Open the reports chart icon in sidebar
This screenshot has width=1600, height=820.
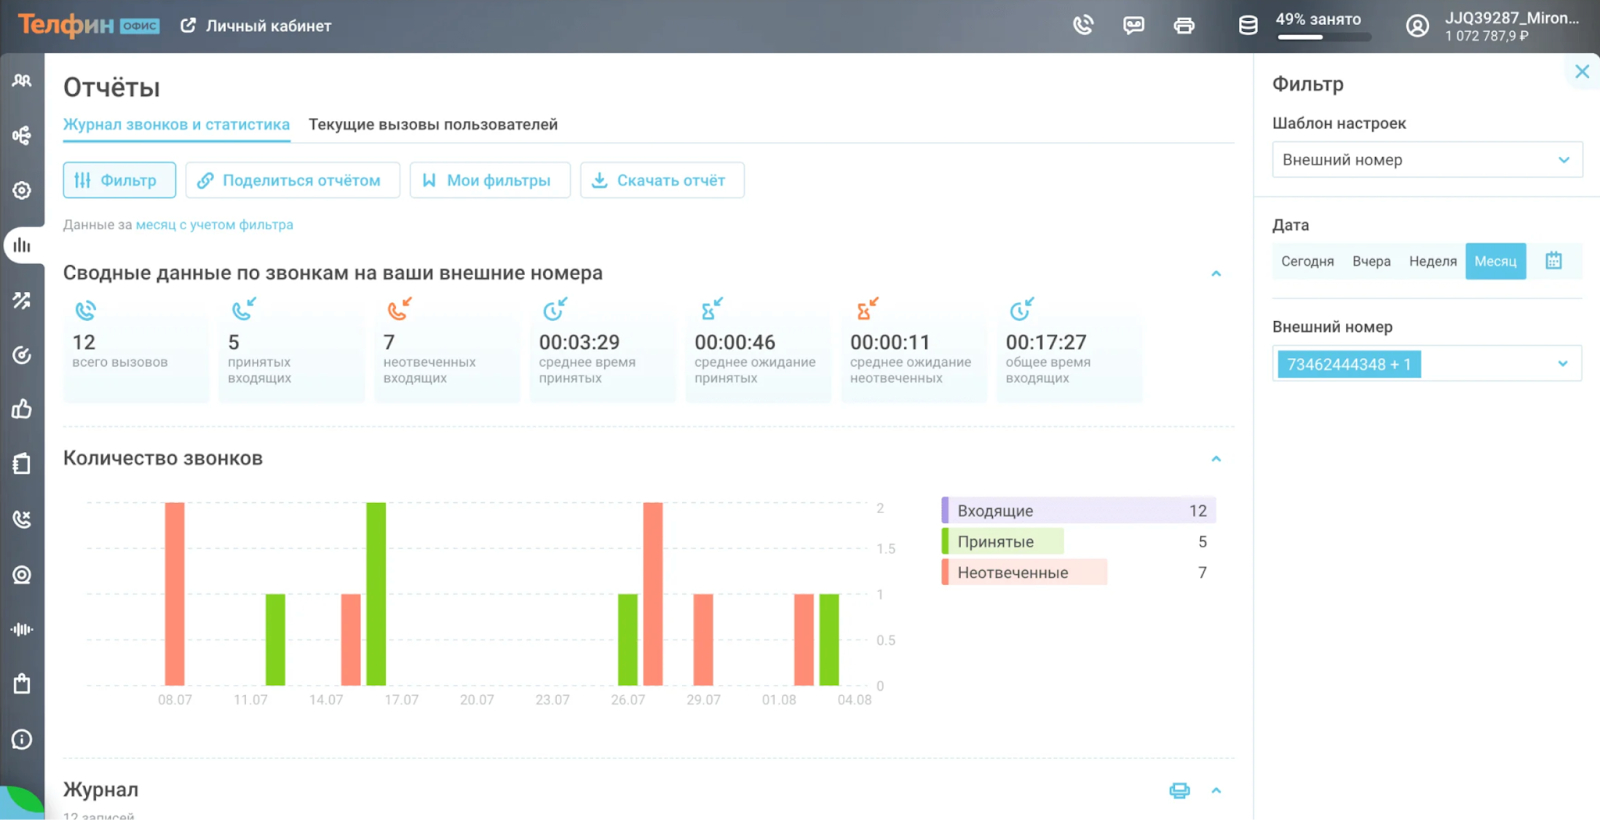pyautogui.click(x=22, y=245)
